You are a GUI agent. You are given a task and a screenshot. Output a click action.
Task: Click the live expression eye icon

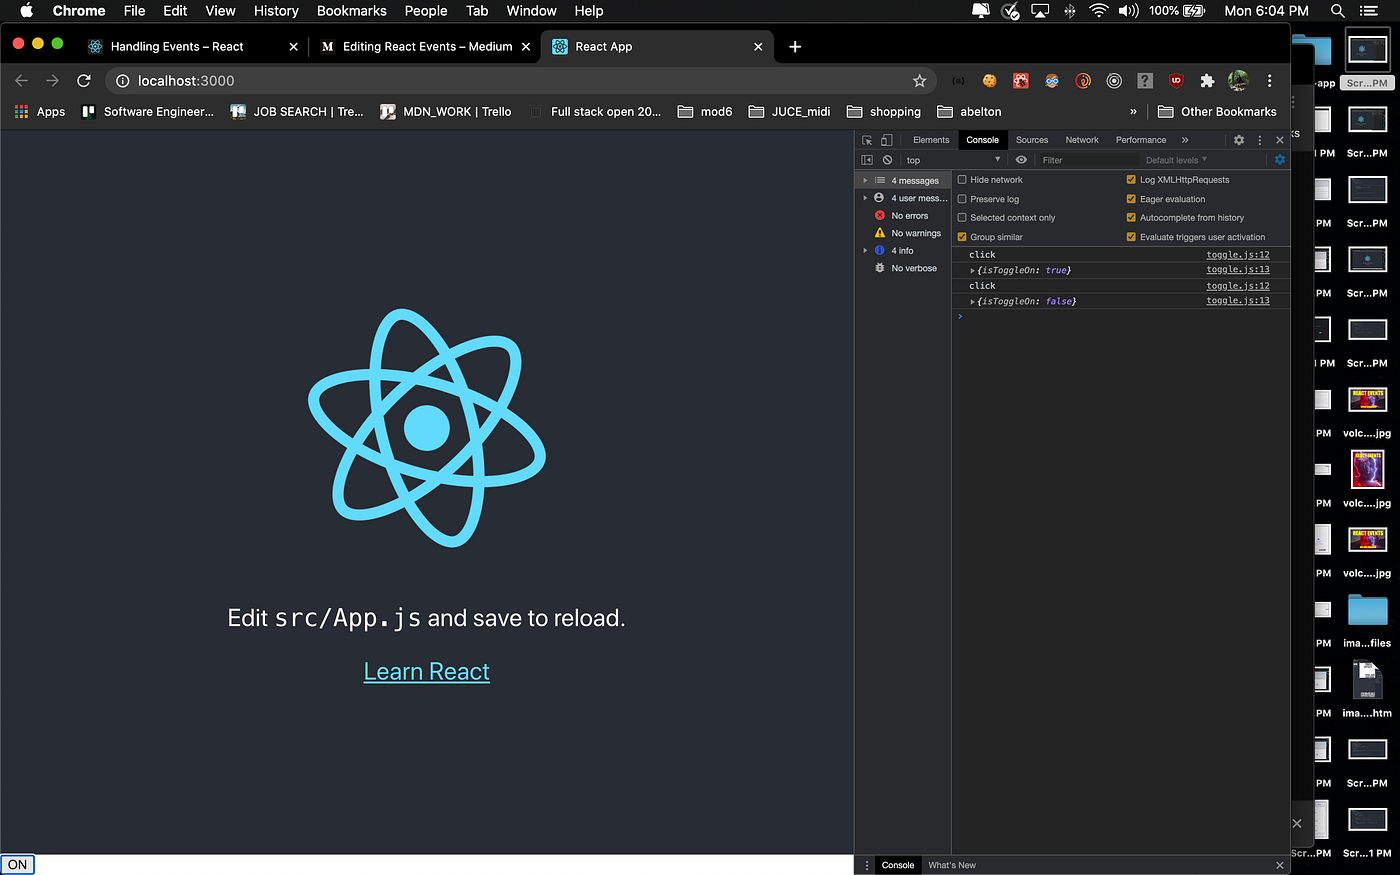click(1021, 160)
